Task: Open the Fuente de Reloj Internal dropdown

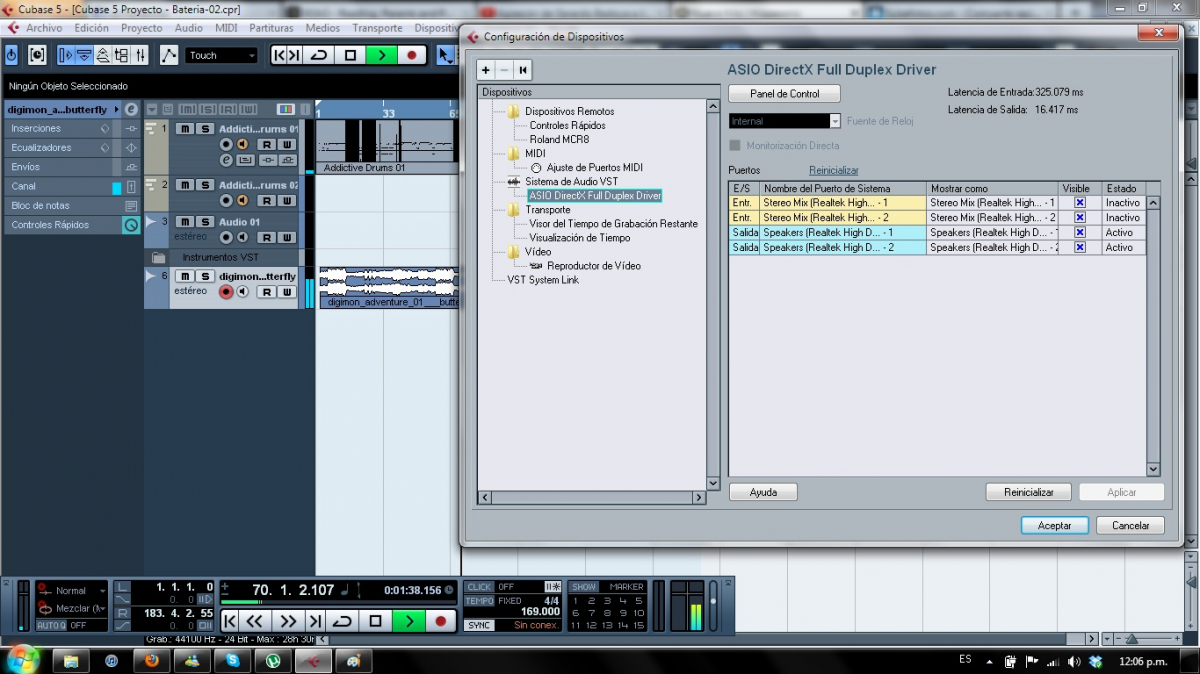Action: (785, 121)
